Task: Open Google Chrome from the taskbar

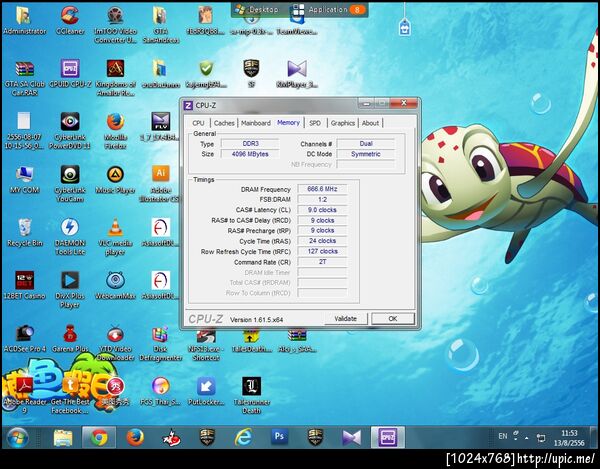Action: (99, 437)
